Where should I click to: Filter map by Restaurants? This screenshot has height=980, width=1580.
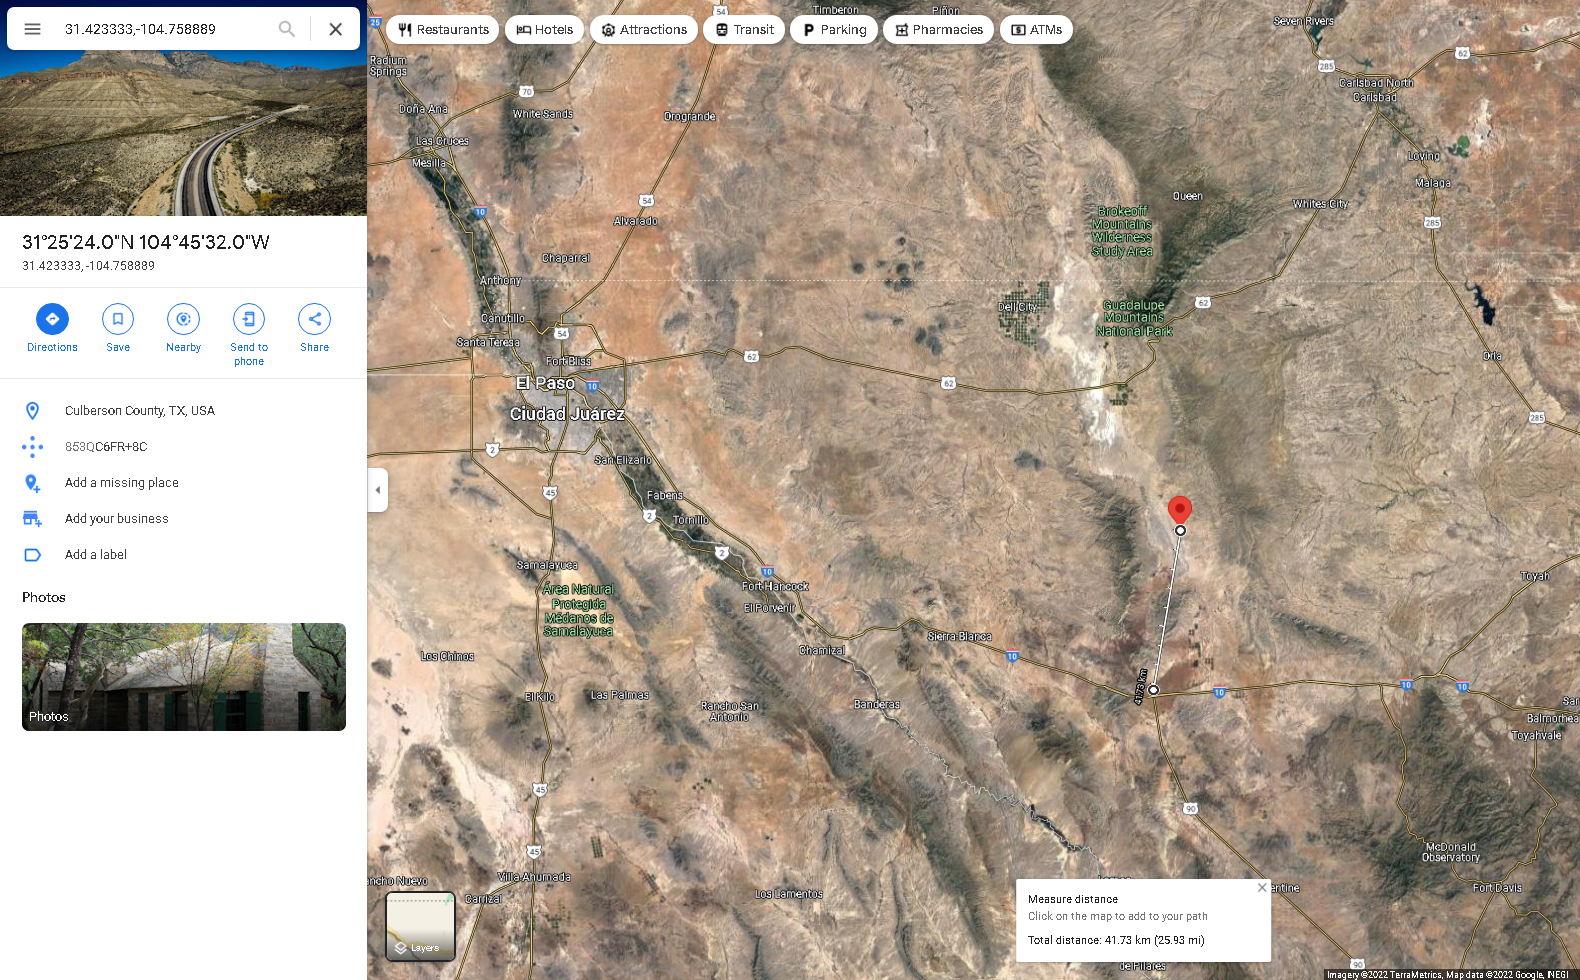443,30
